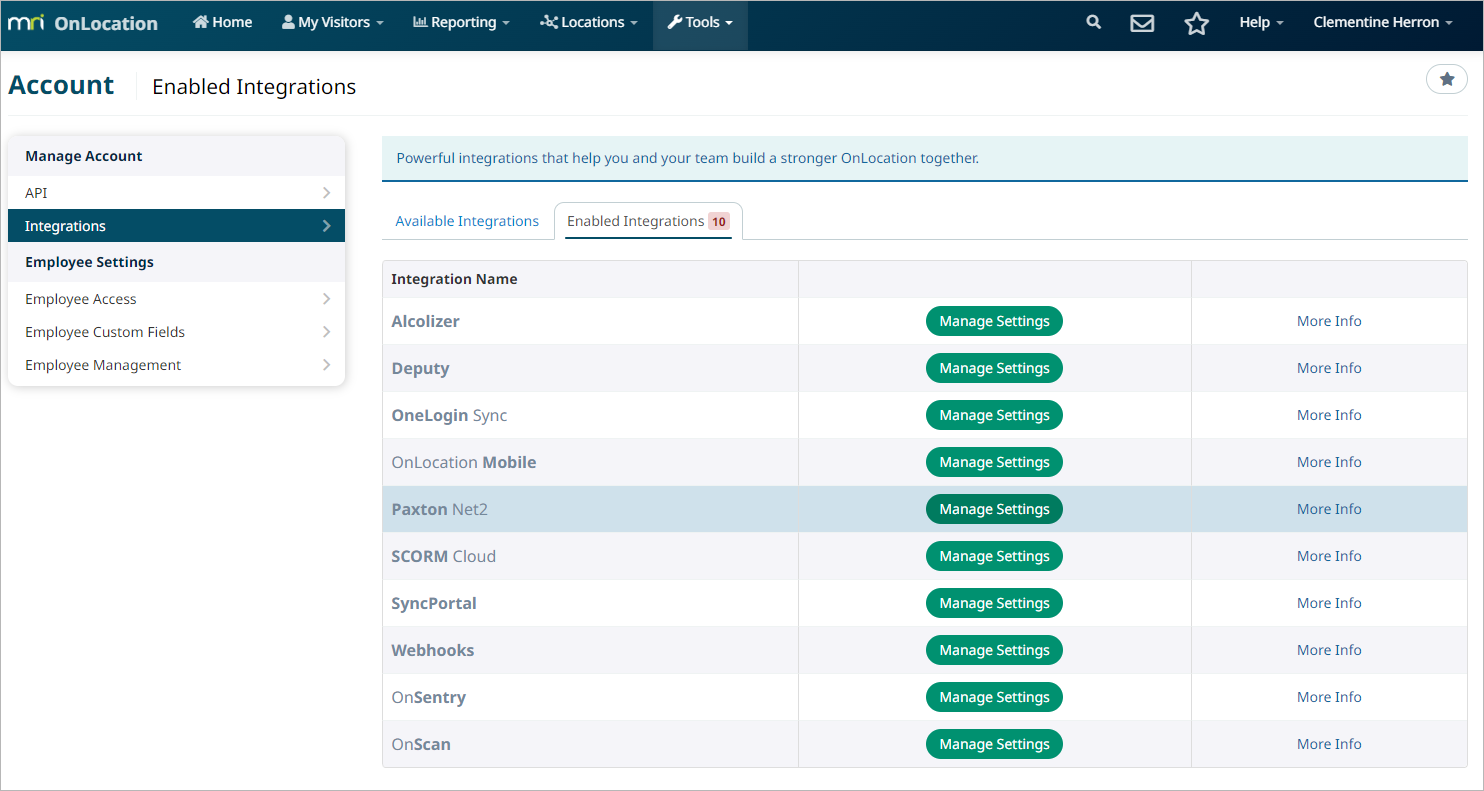Click the OnSentry integration name
Screen dimensions: 1484x791
tap(429, 697)
